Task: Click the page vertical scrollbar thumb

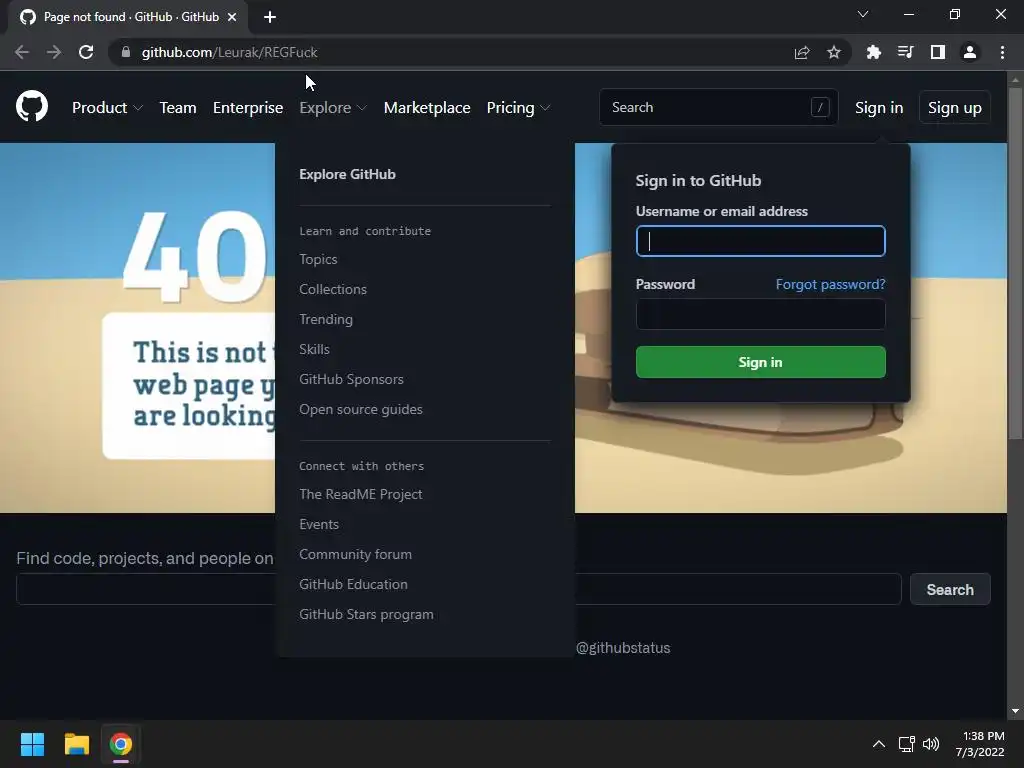Action: point(1015,261)
